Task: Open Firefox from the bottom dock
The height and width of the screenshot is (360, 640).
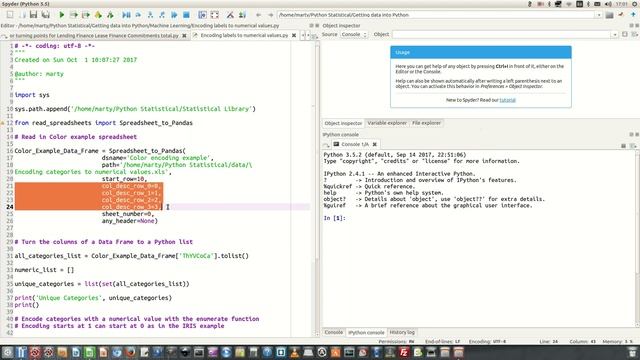Action: [x=130, y=352]
